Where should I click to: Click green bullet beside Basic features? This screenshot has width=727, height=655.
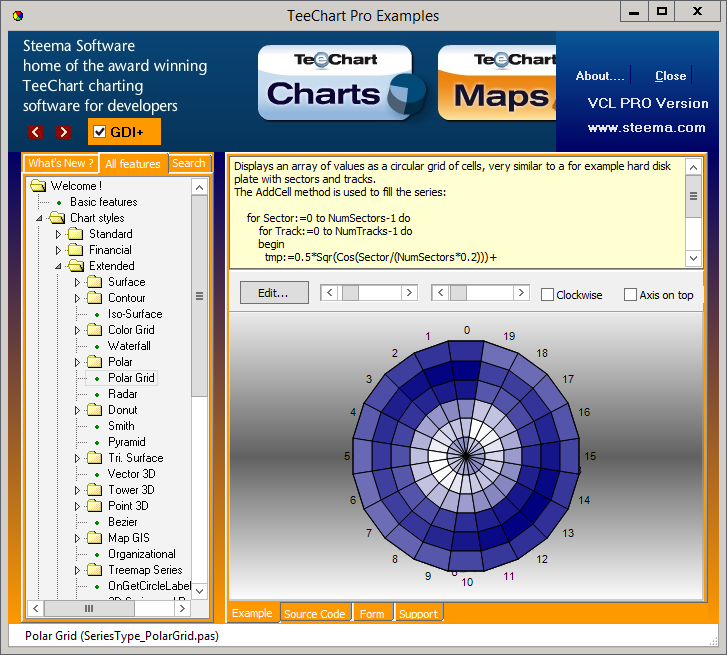[x=59, y=203]
